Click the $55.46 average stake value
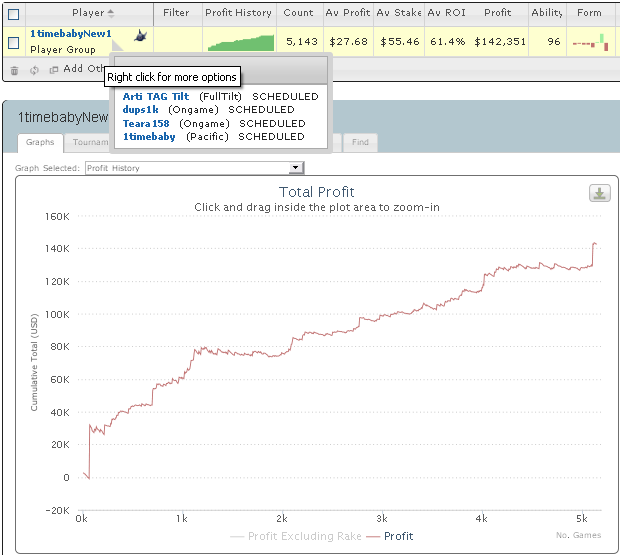The image size is (620, 558). (399, 42)
